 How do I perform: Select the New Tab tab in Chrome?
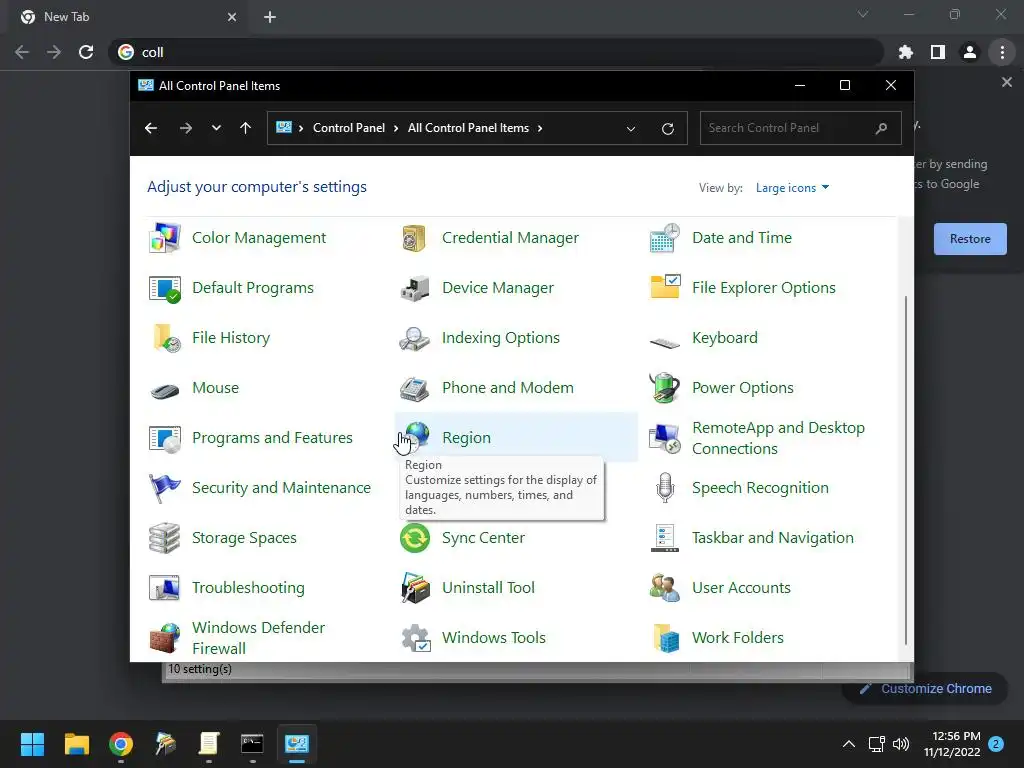tap(128, 18)
